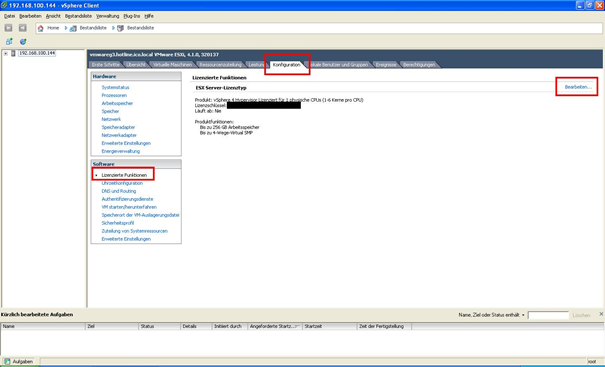605x367 pixels.
Task: Switch to the Virtuelle Maschinen tab
Action: tap(172, 65)
